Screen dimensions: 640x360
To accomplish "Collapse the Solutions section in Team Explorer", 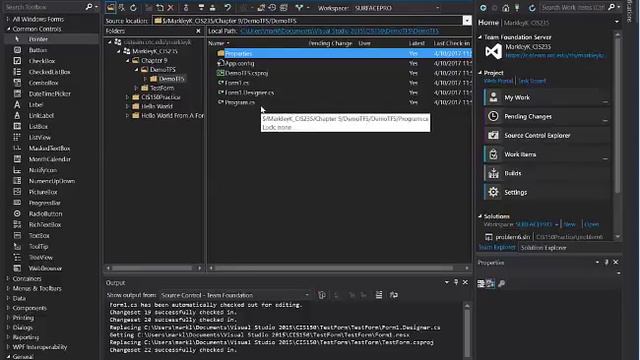I will point(480,216).
